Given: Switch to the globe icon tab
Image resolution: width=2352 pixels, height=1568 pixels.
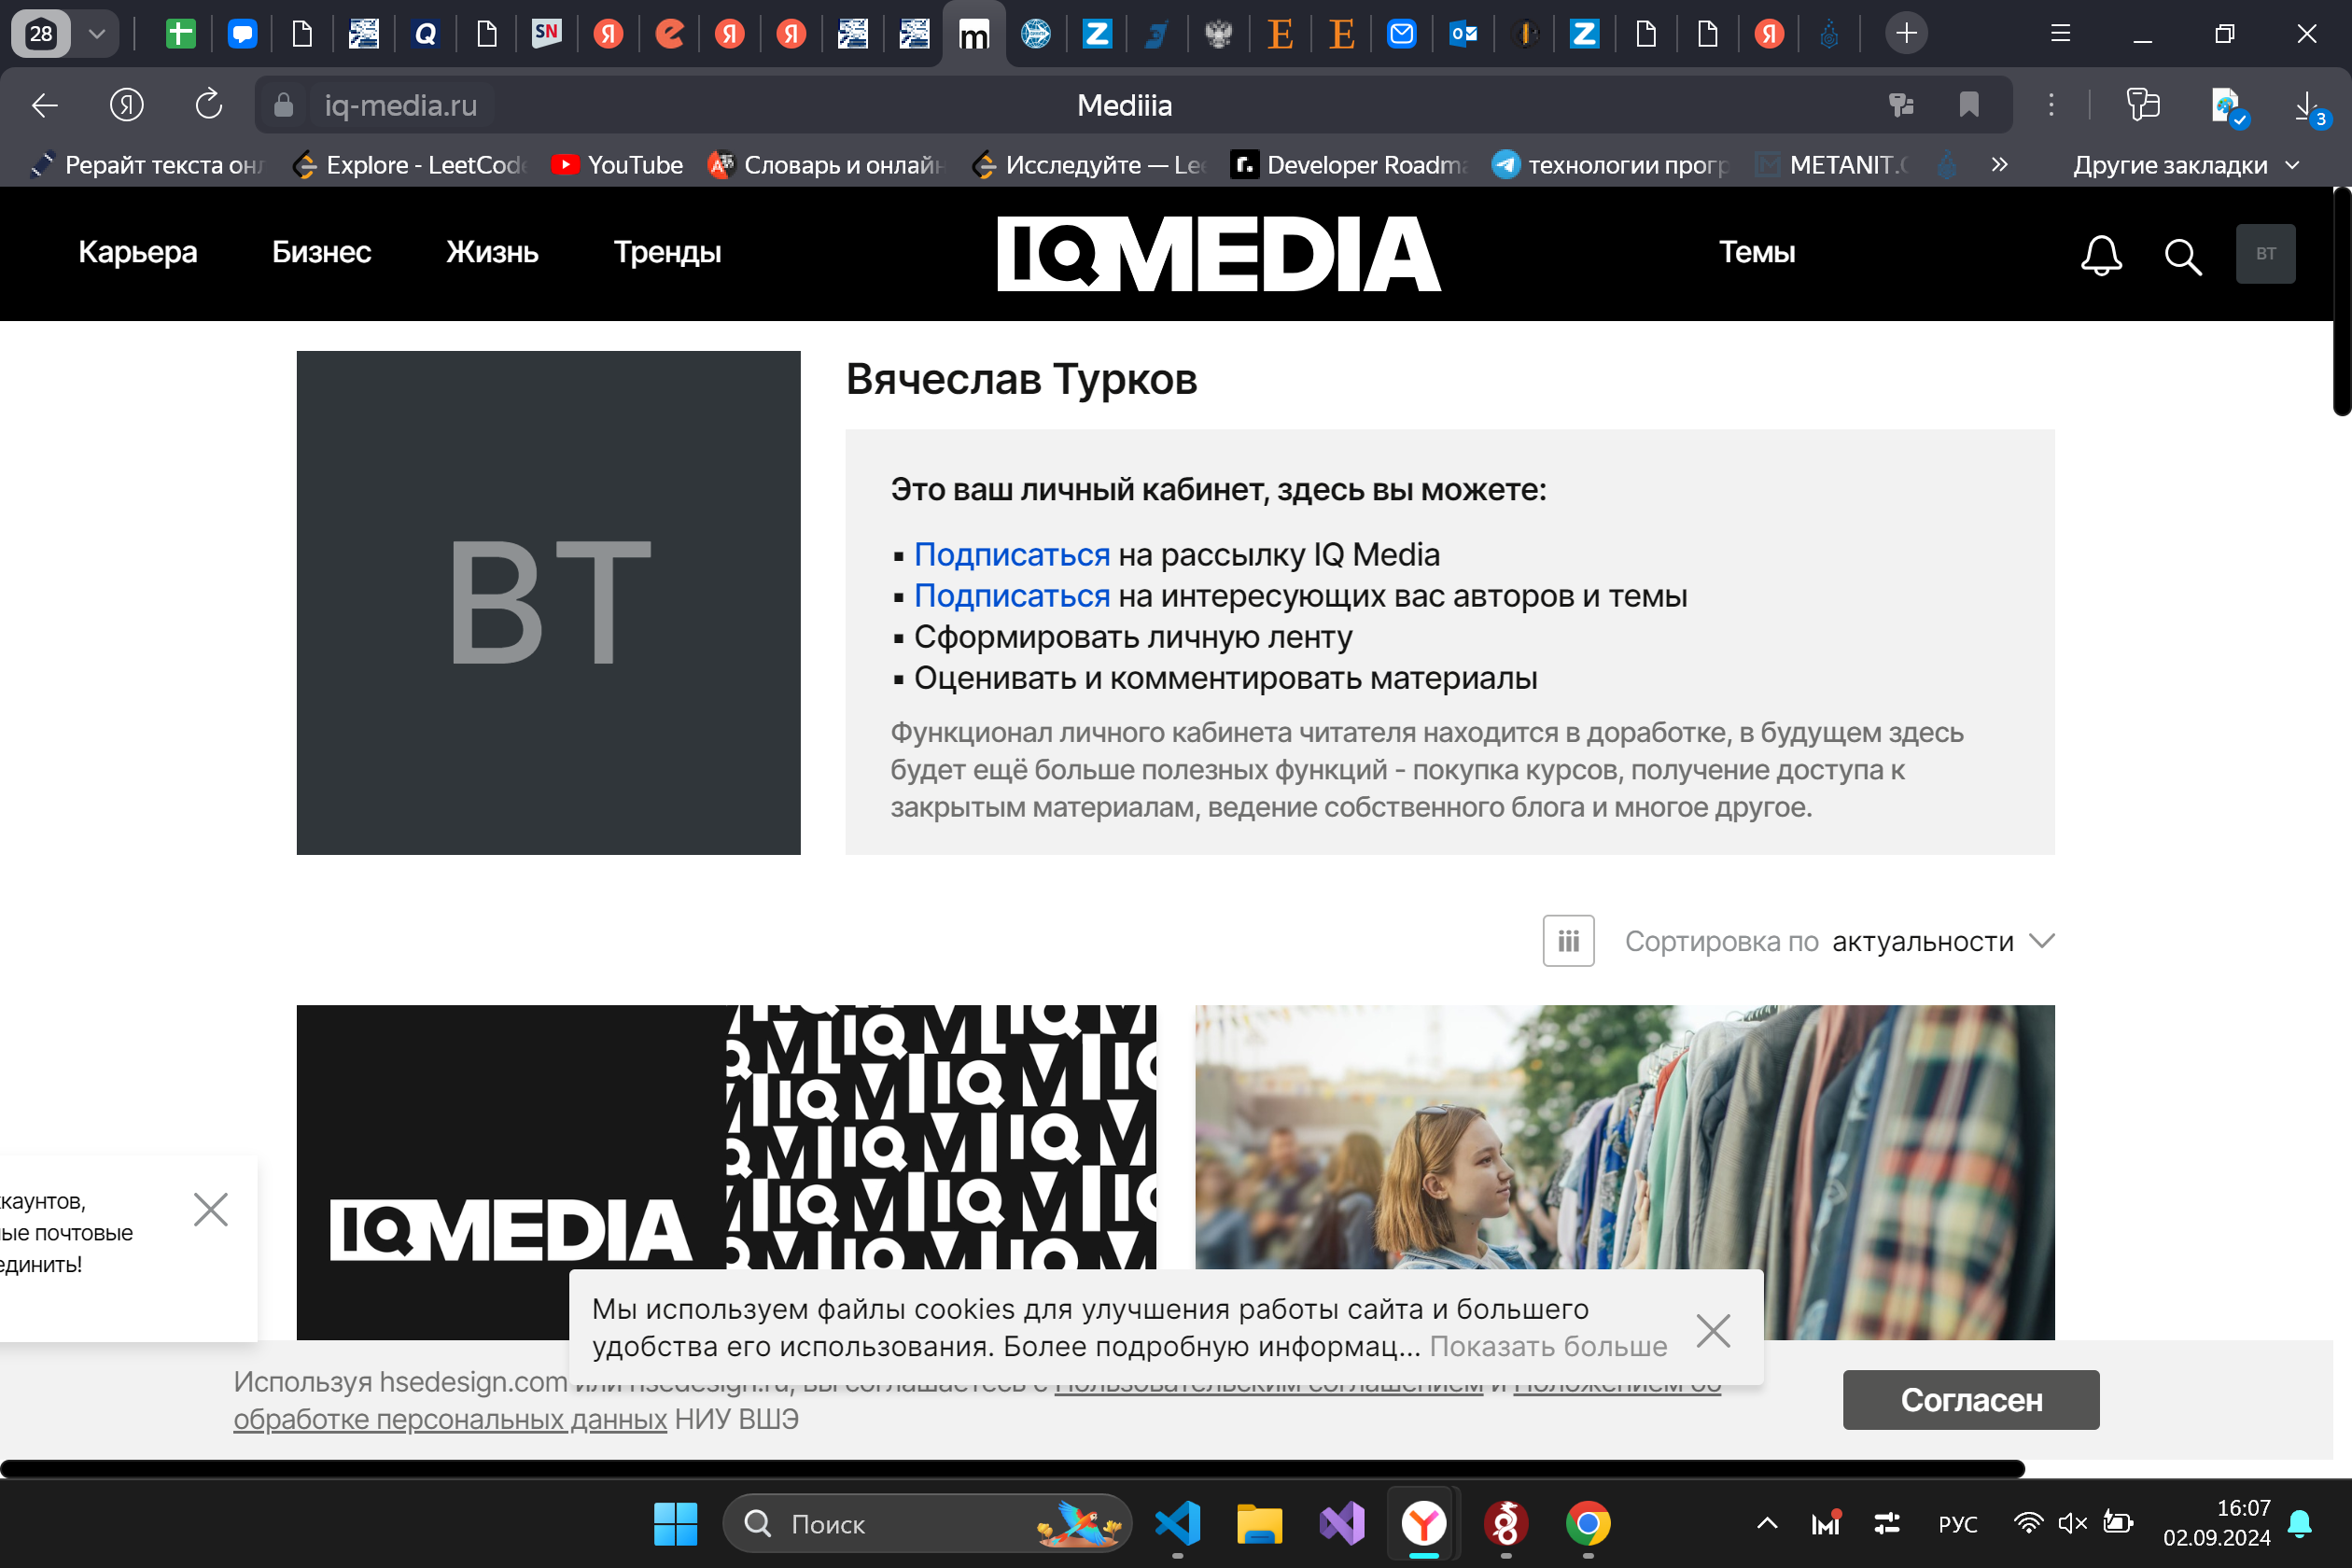Looking at the screenshot, I should pos(1035,34).
